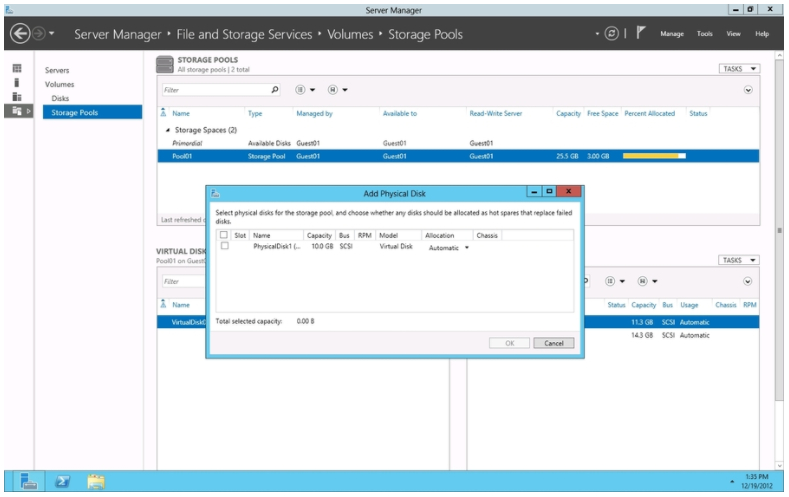Open the Physical Disks TASKS dropdown

[x=739, y=260]
